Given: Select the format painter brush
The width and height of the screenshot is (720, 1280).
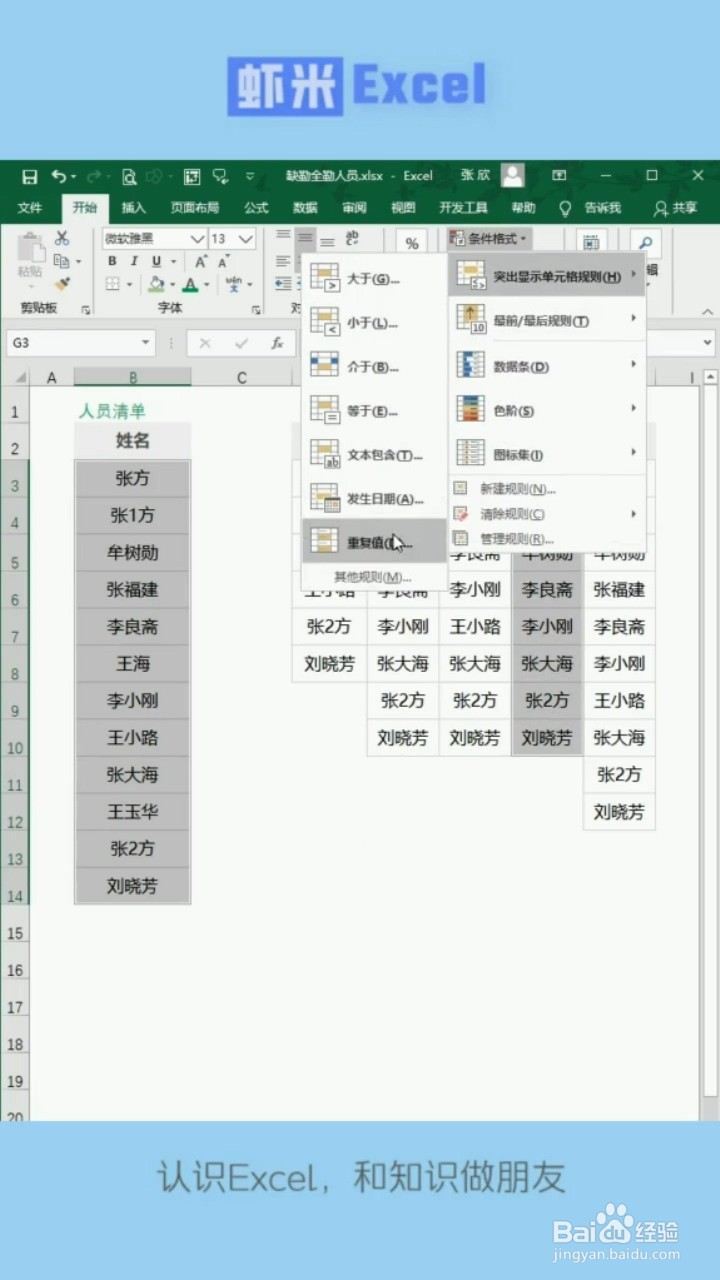Looking at the screenshot, I should point(62,284).
